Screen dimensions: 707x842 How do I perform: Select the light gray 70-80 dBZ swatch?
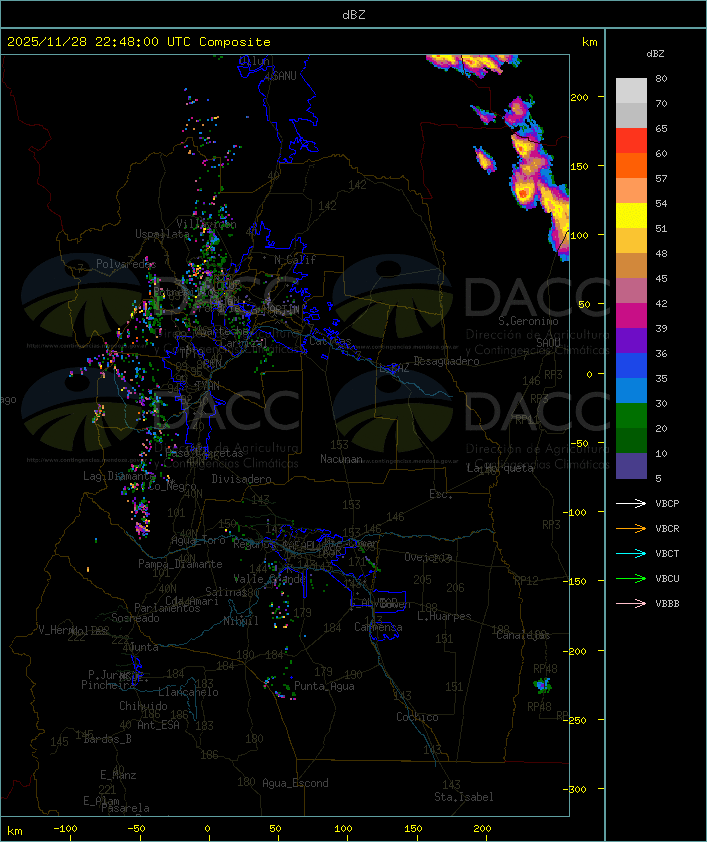(631, 90)
